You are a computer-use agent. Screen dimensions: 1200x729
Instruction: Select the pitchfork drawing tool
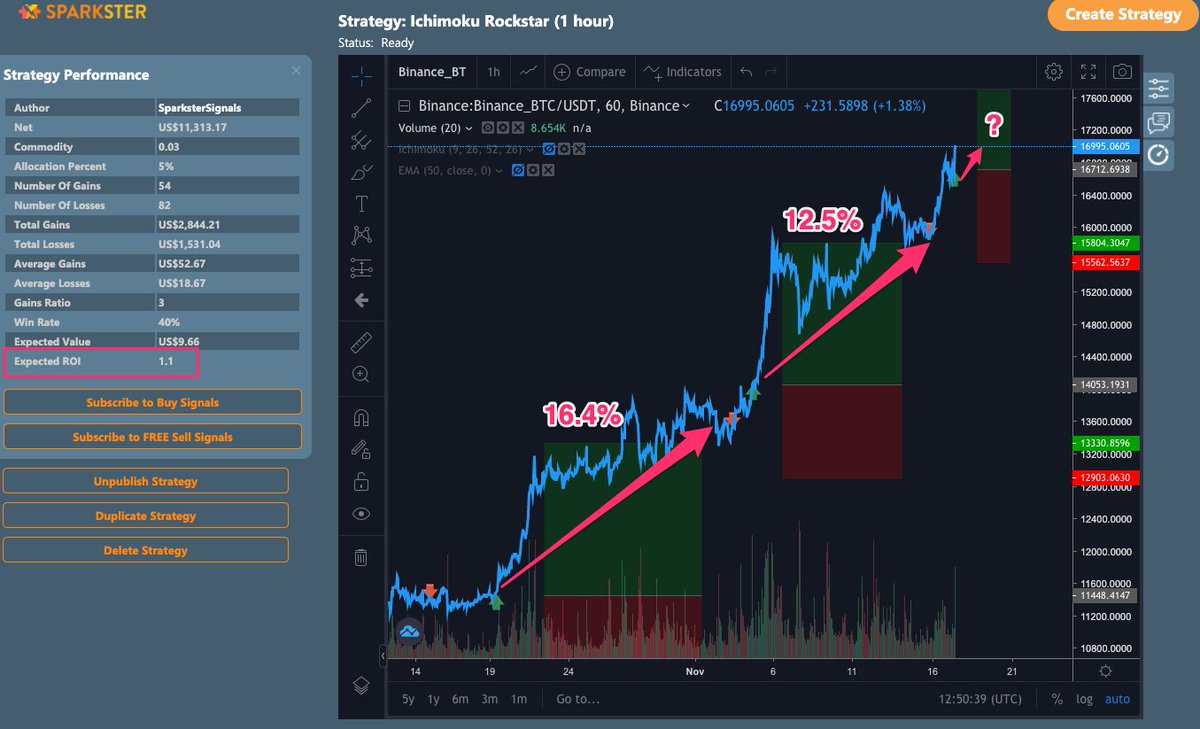coord(362,141)
